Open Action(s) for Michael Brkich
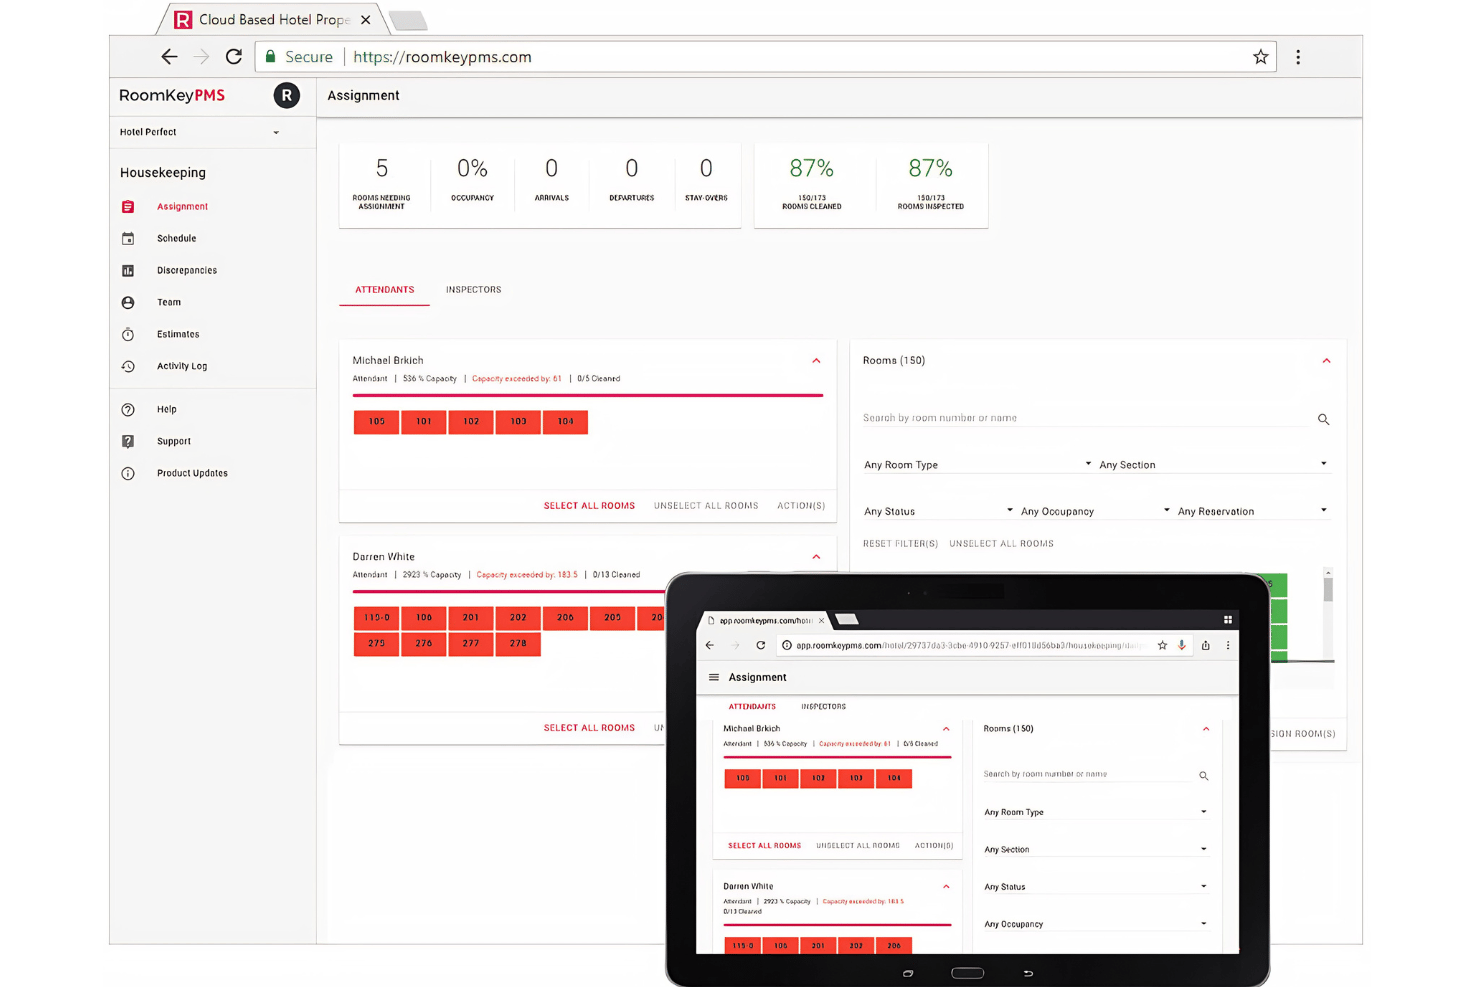This screenshot has height=987, width=1480. (x=801, y=506)
